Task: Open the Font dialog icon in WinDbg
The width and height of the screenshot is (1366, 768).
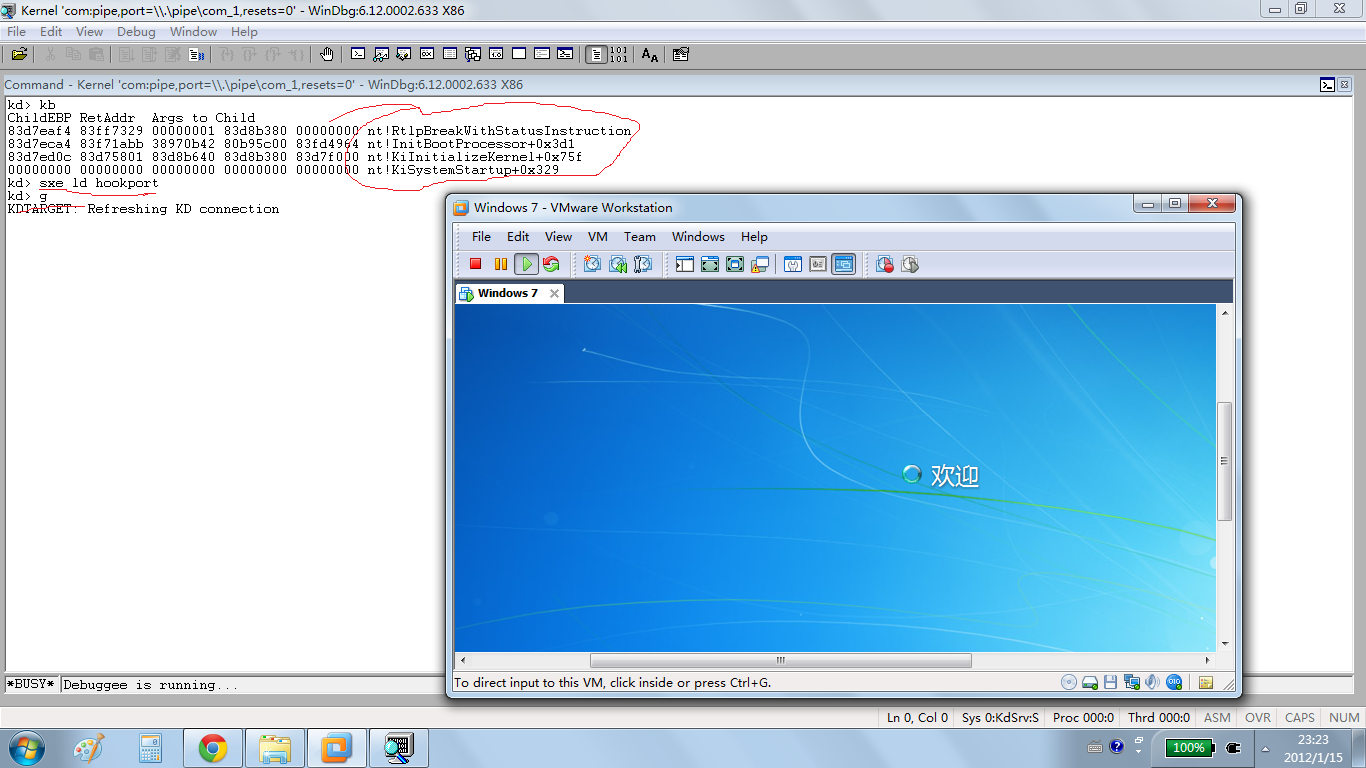Action: 650,54
